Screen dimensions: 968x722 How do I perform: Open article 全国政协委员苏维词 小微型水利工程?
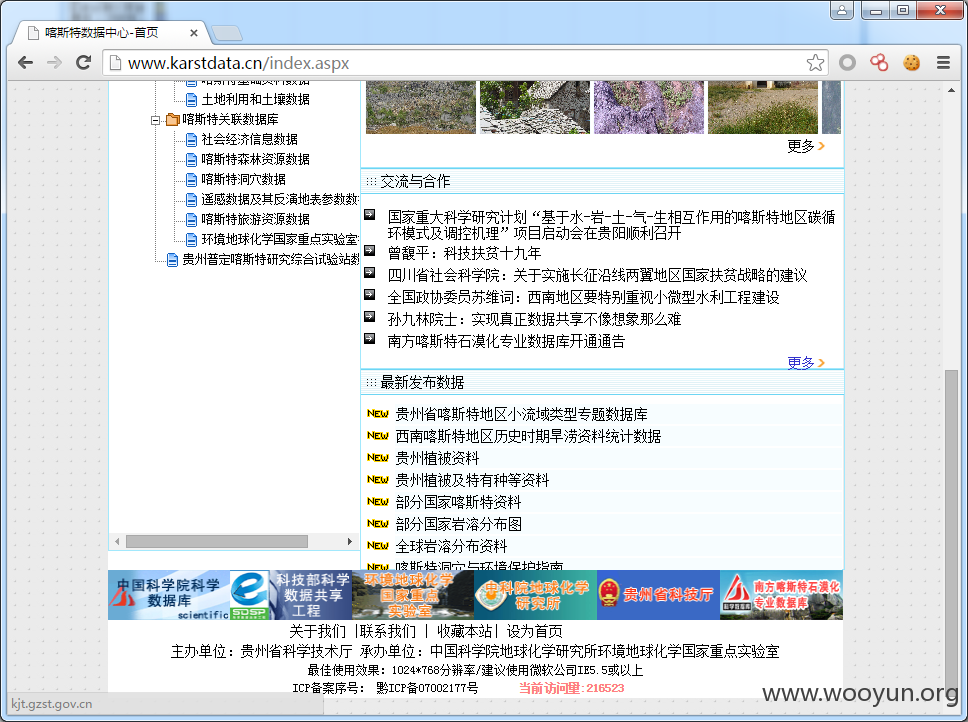click(583, 297)
